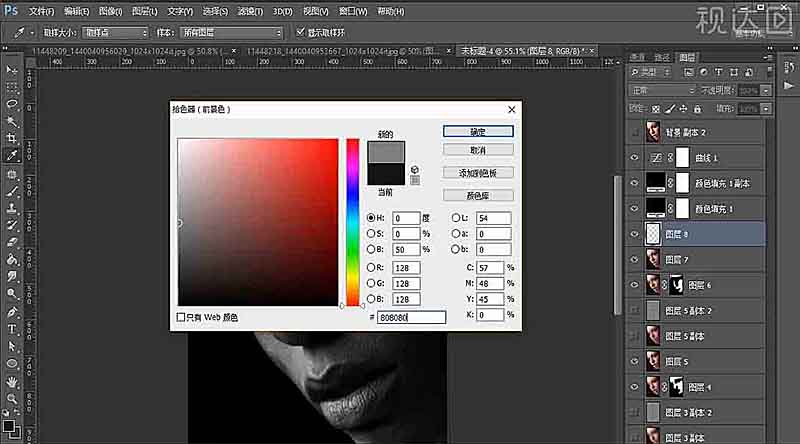Viewport: 800px width, 444px height.
Task: Select the Move tool in toolbar
Action: (x=12, y=69)
